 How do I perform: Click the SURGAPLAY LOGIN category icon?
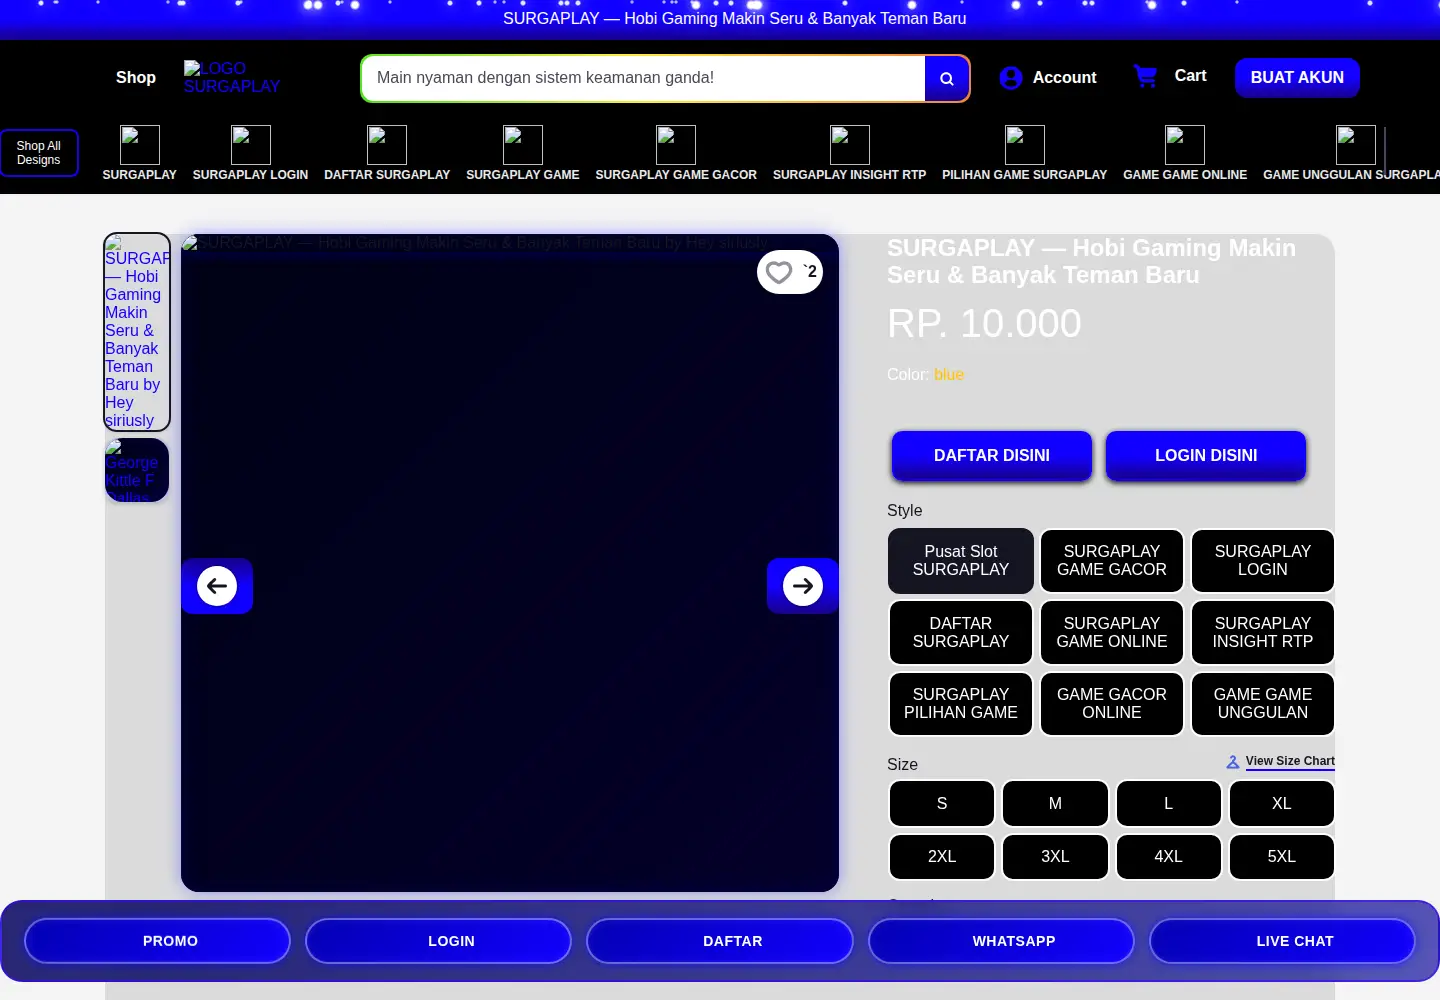click(x=251, y=145)
